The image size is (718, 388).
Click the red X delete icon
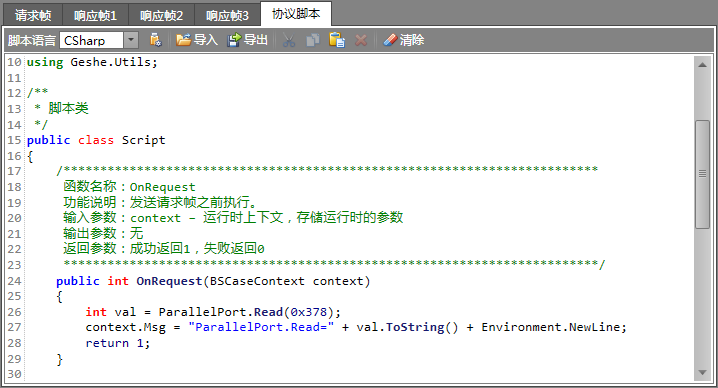[361, 40]
